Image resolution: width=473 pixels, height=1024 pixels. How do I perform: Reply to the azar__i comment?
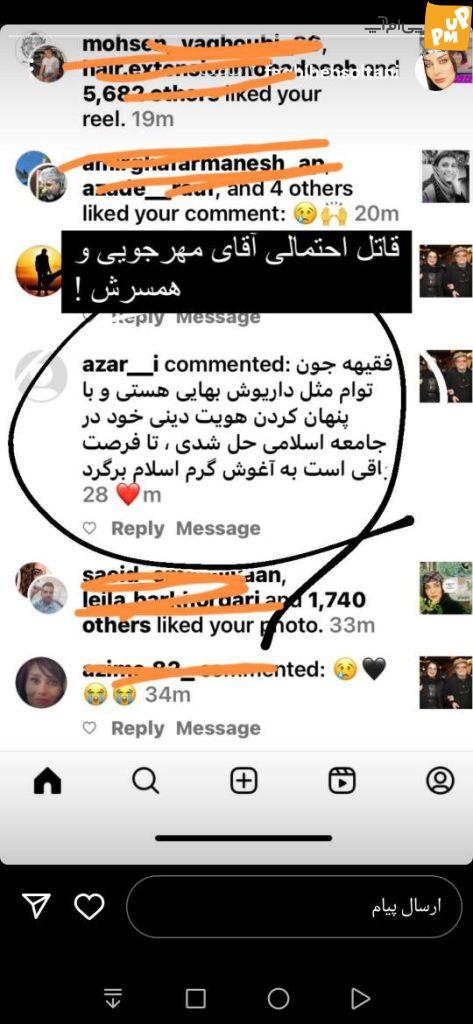point(137,528)
